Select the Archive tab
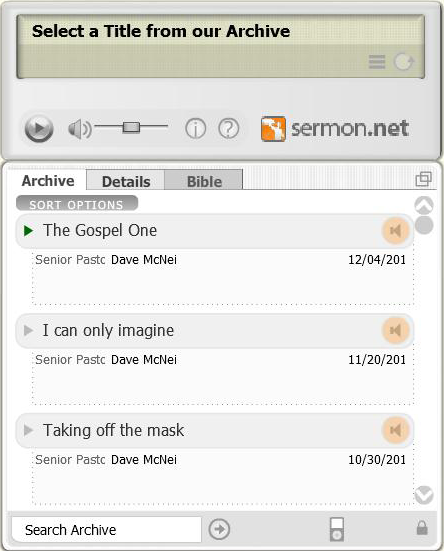Screen dimensions: 444x551 [48, 181]
